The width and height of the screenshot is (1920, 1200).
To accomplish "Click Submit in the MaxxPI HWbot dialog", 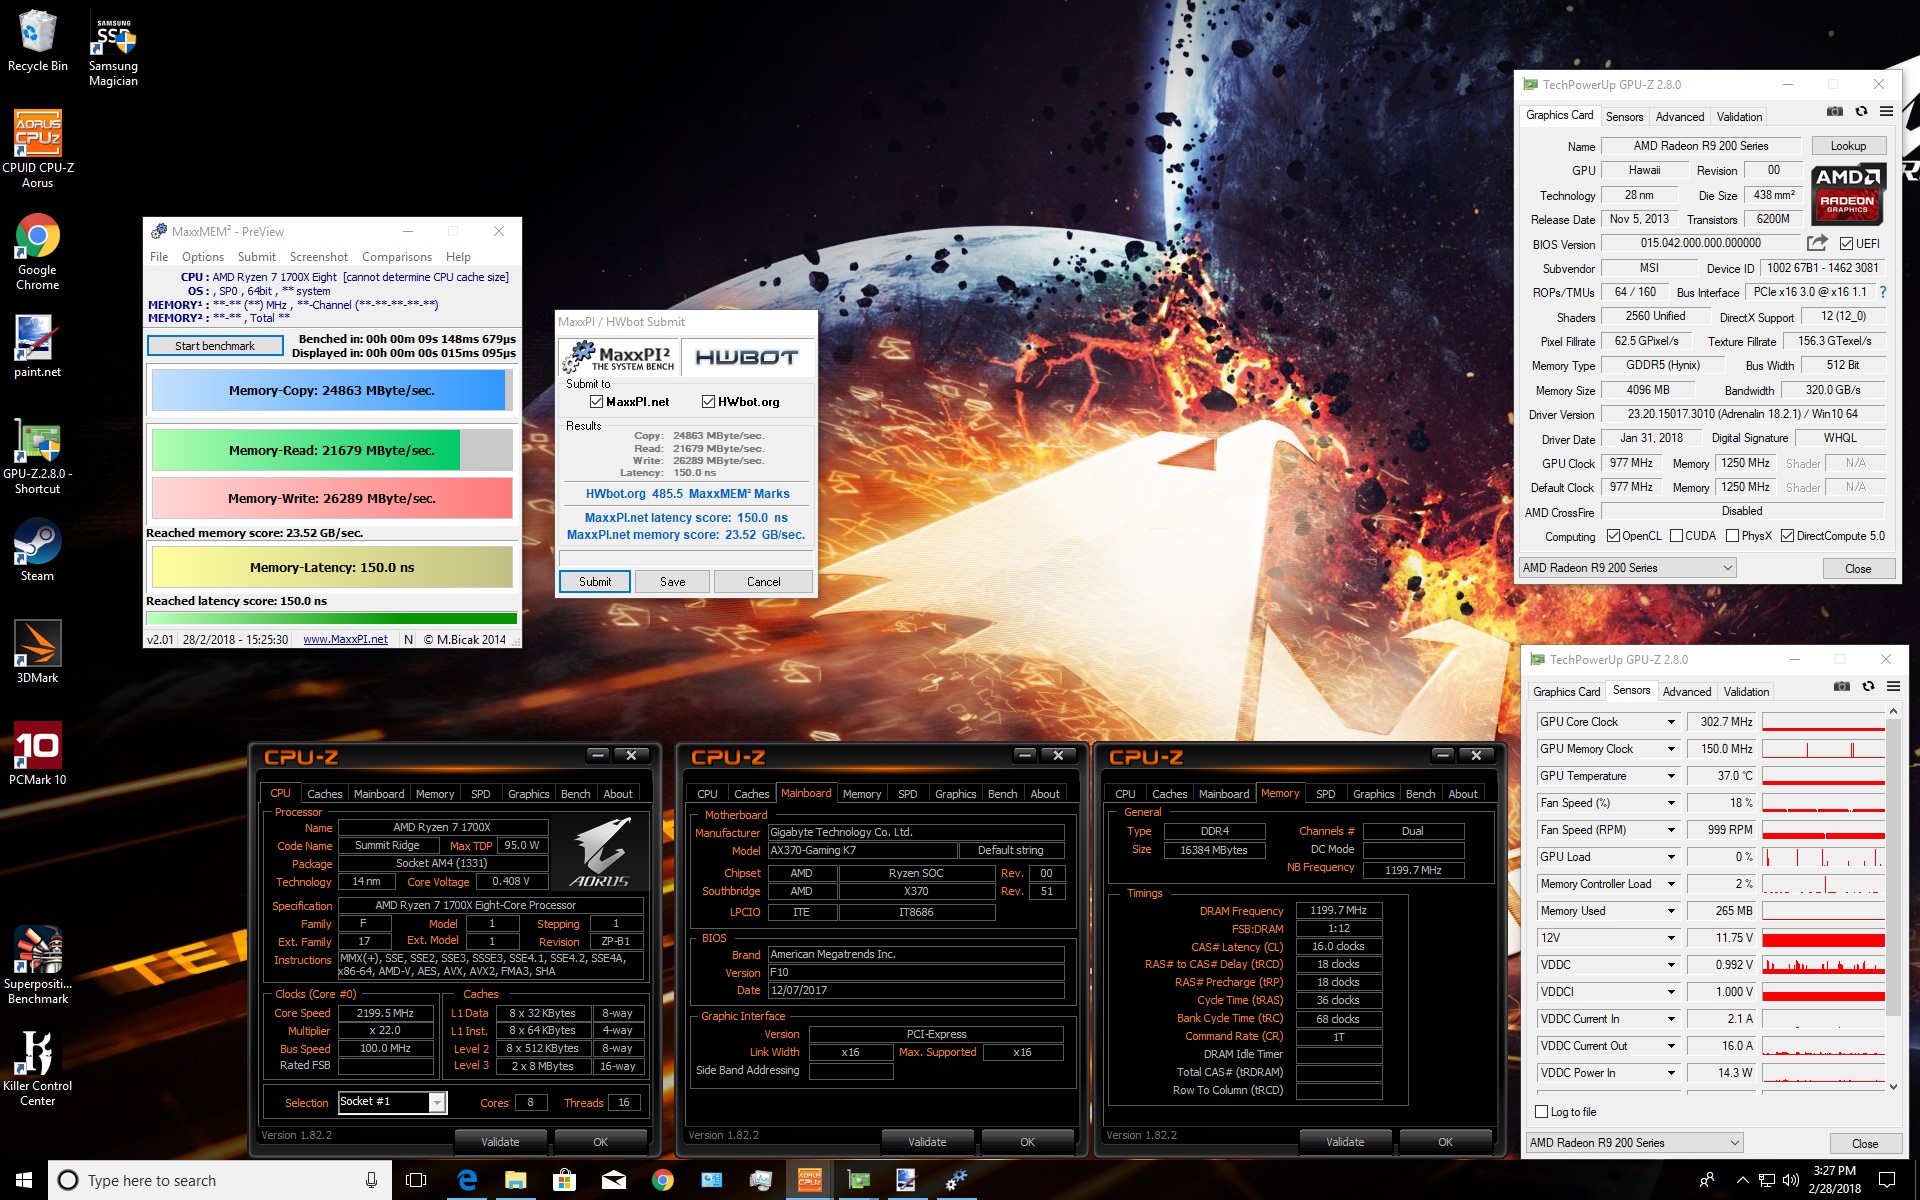I will coord(595,582).
